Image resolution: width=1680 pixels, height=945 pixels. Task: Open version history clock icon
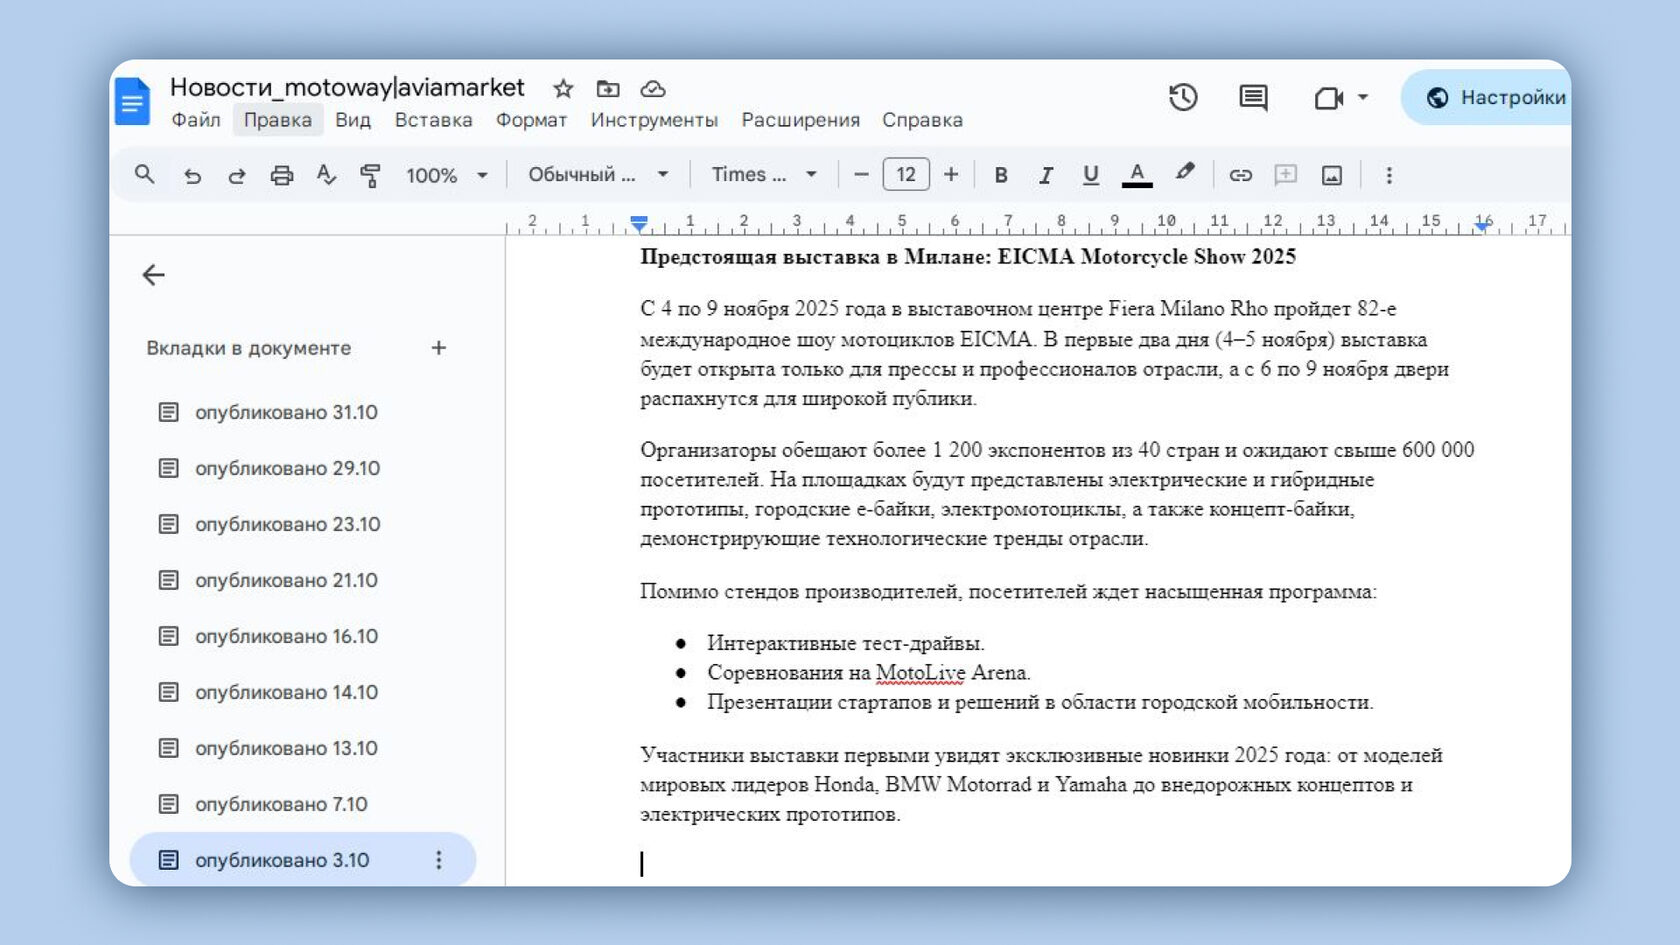coord(1183,97)
